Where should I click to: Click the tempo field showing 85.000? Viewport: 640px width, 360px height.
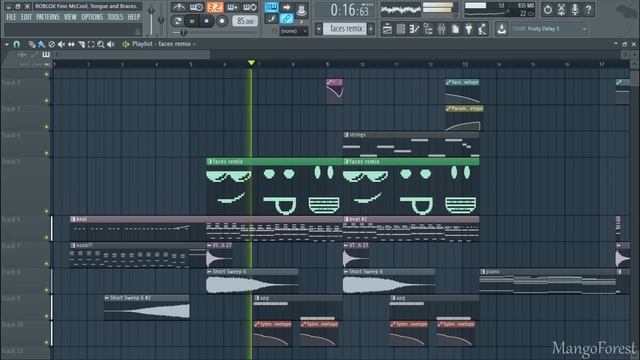point(245,21)
